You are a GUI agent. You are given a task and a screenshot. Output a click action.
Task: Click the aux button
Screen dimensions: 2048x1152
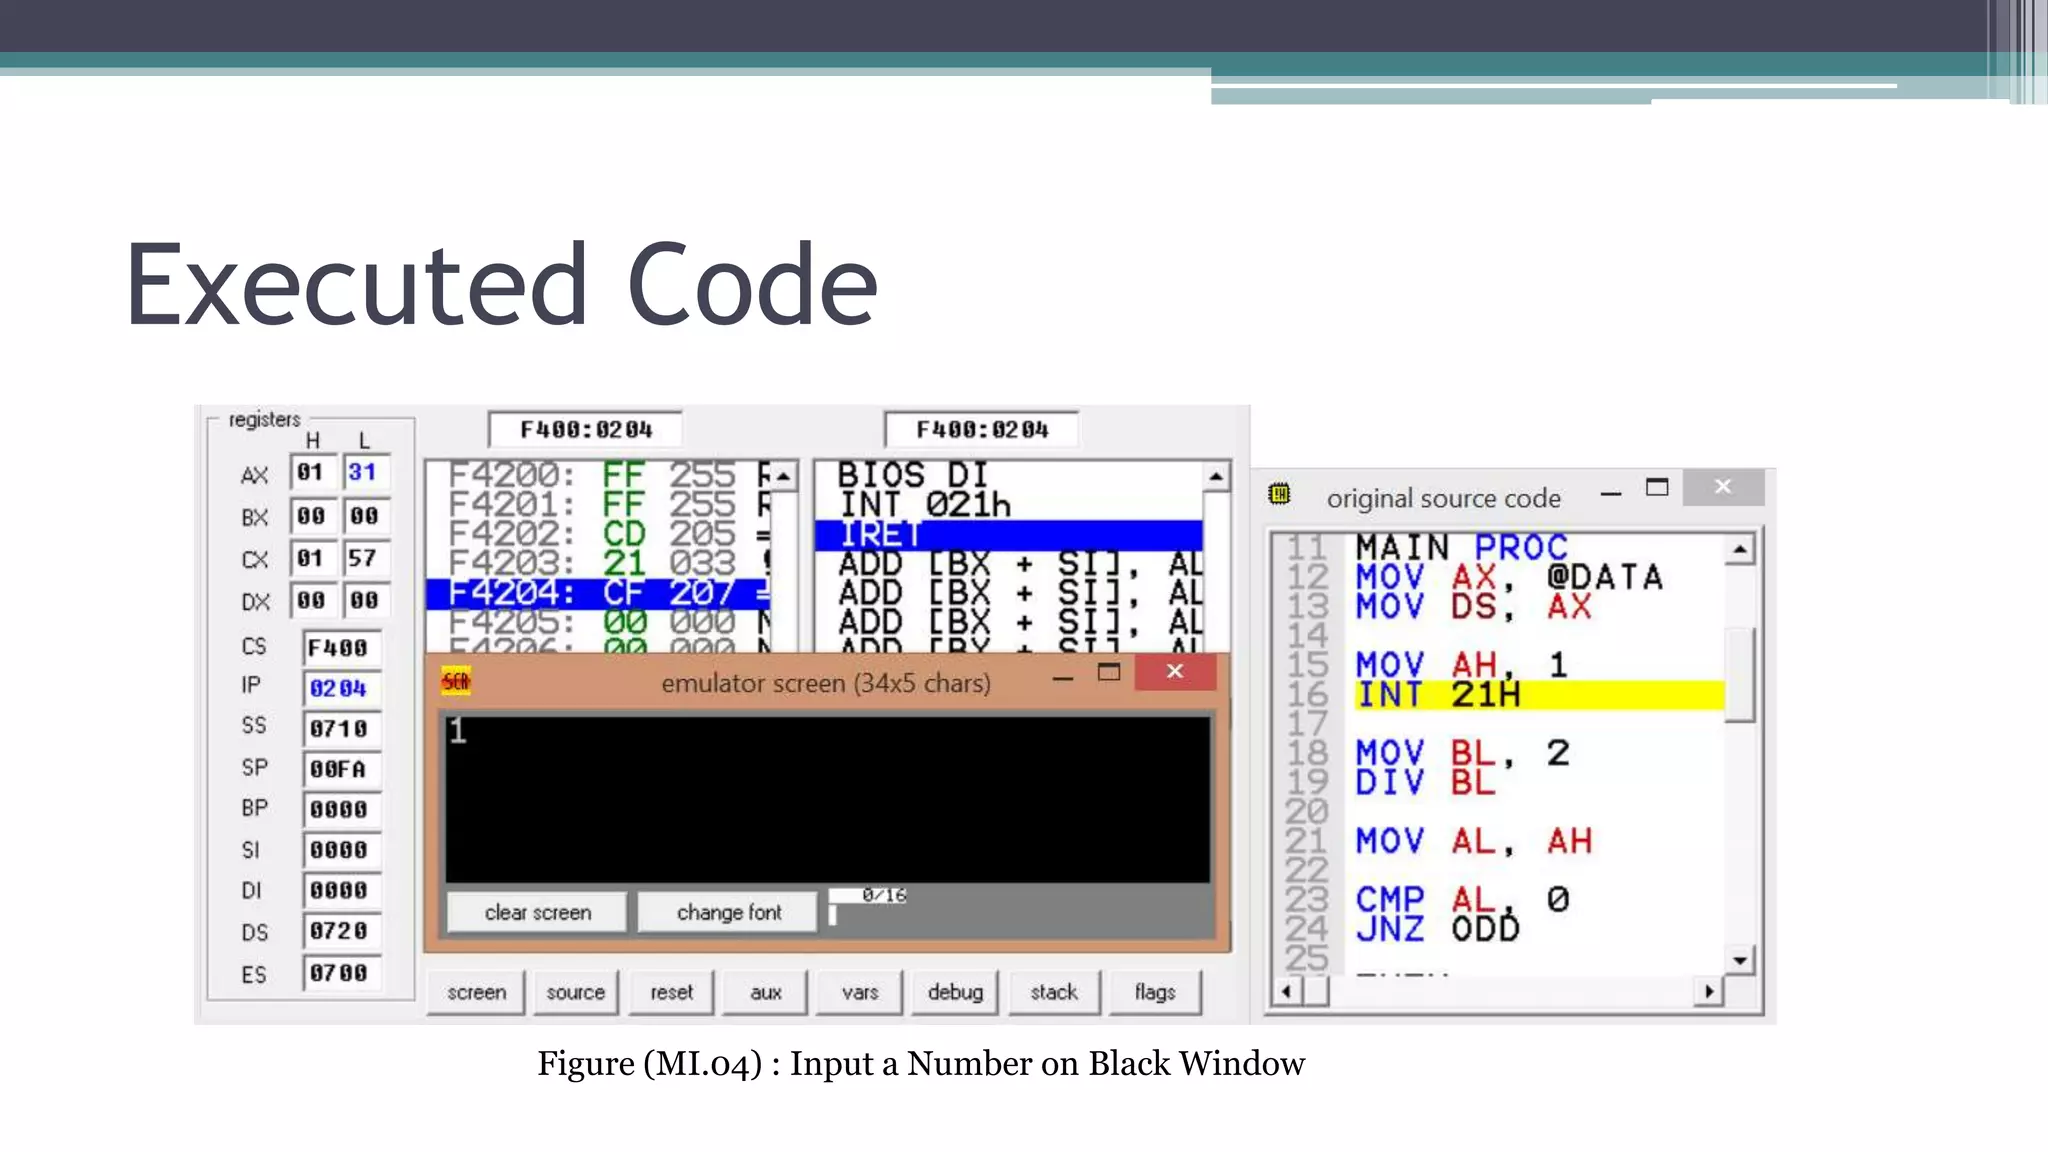point(765,992)
